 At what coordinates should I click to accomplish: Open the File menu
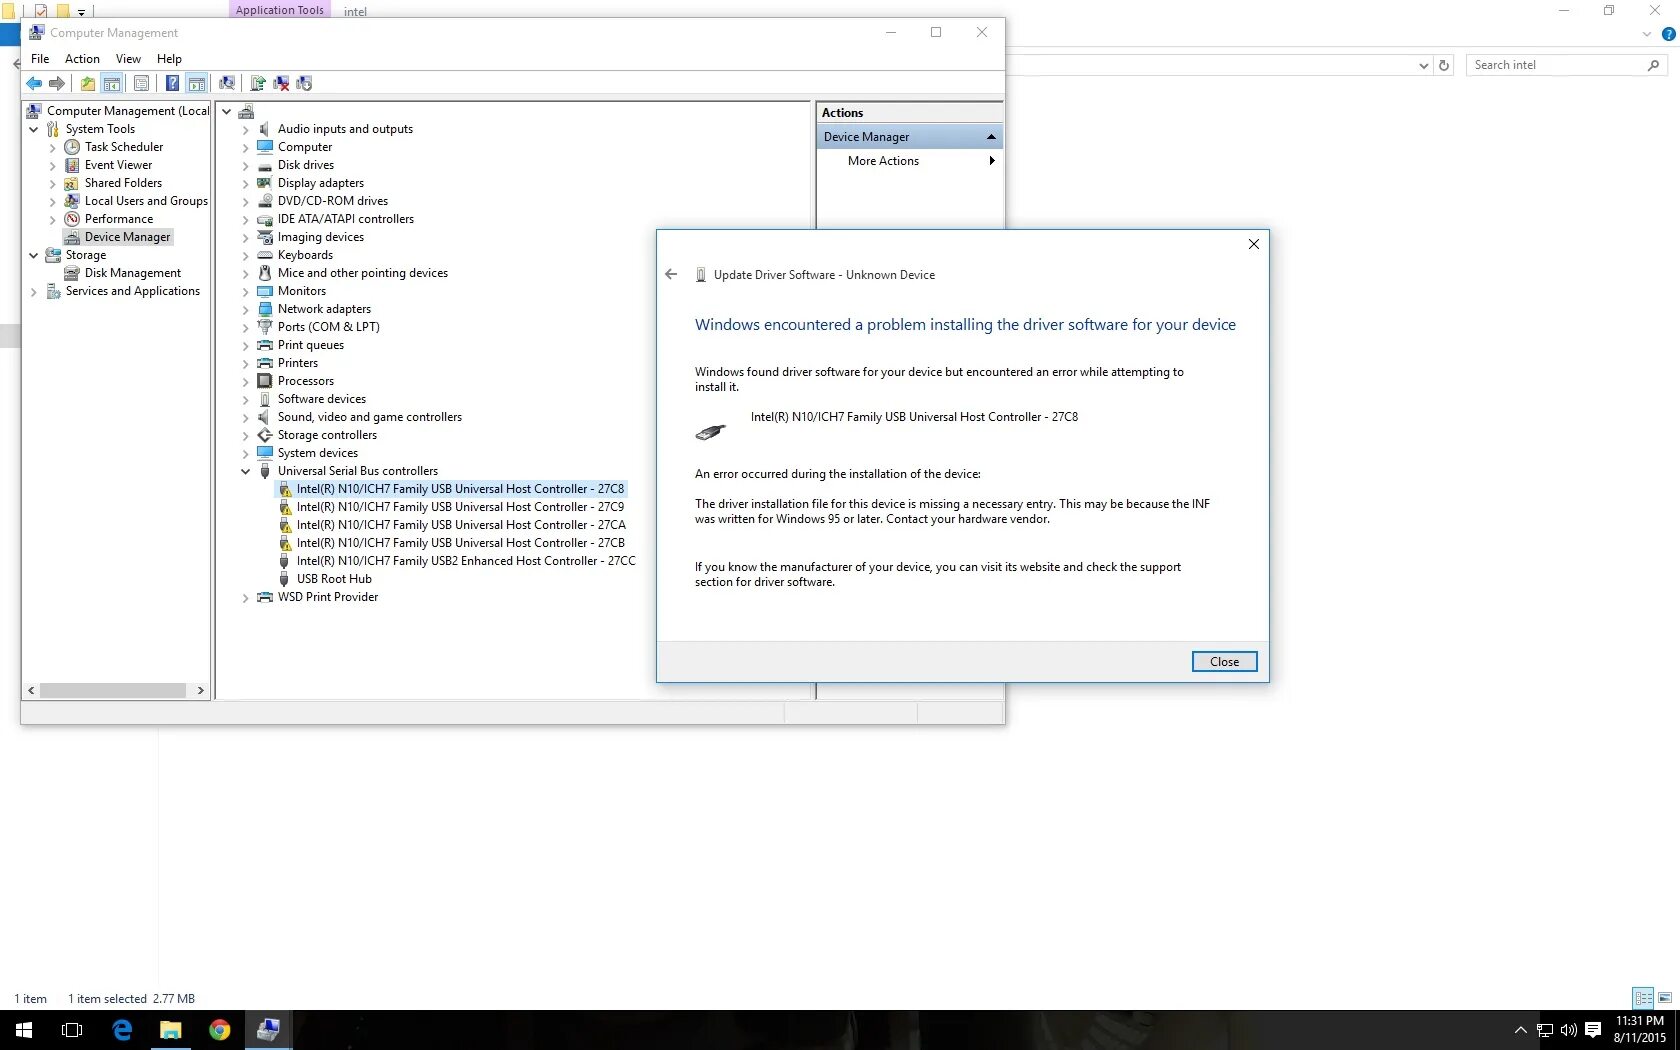tap(40, 59)
